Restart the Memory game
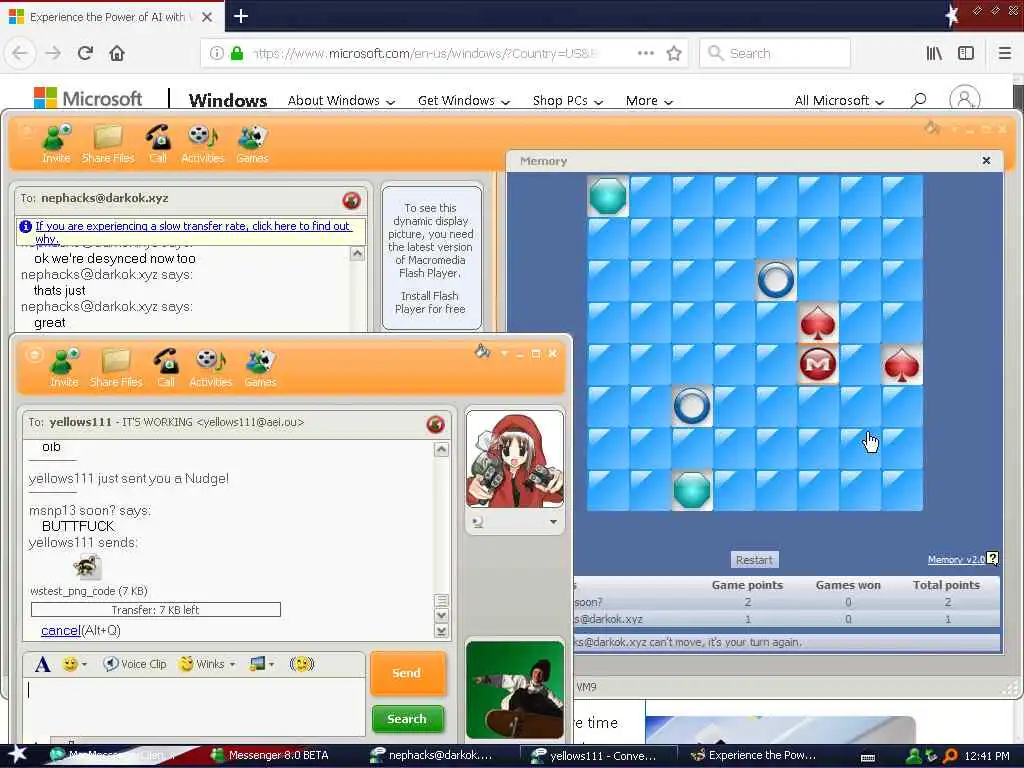This screenshot has height=768, width=1024. (x=754, y=560)
